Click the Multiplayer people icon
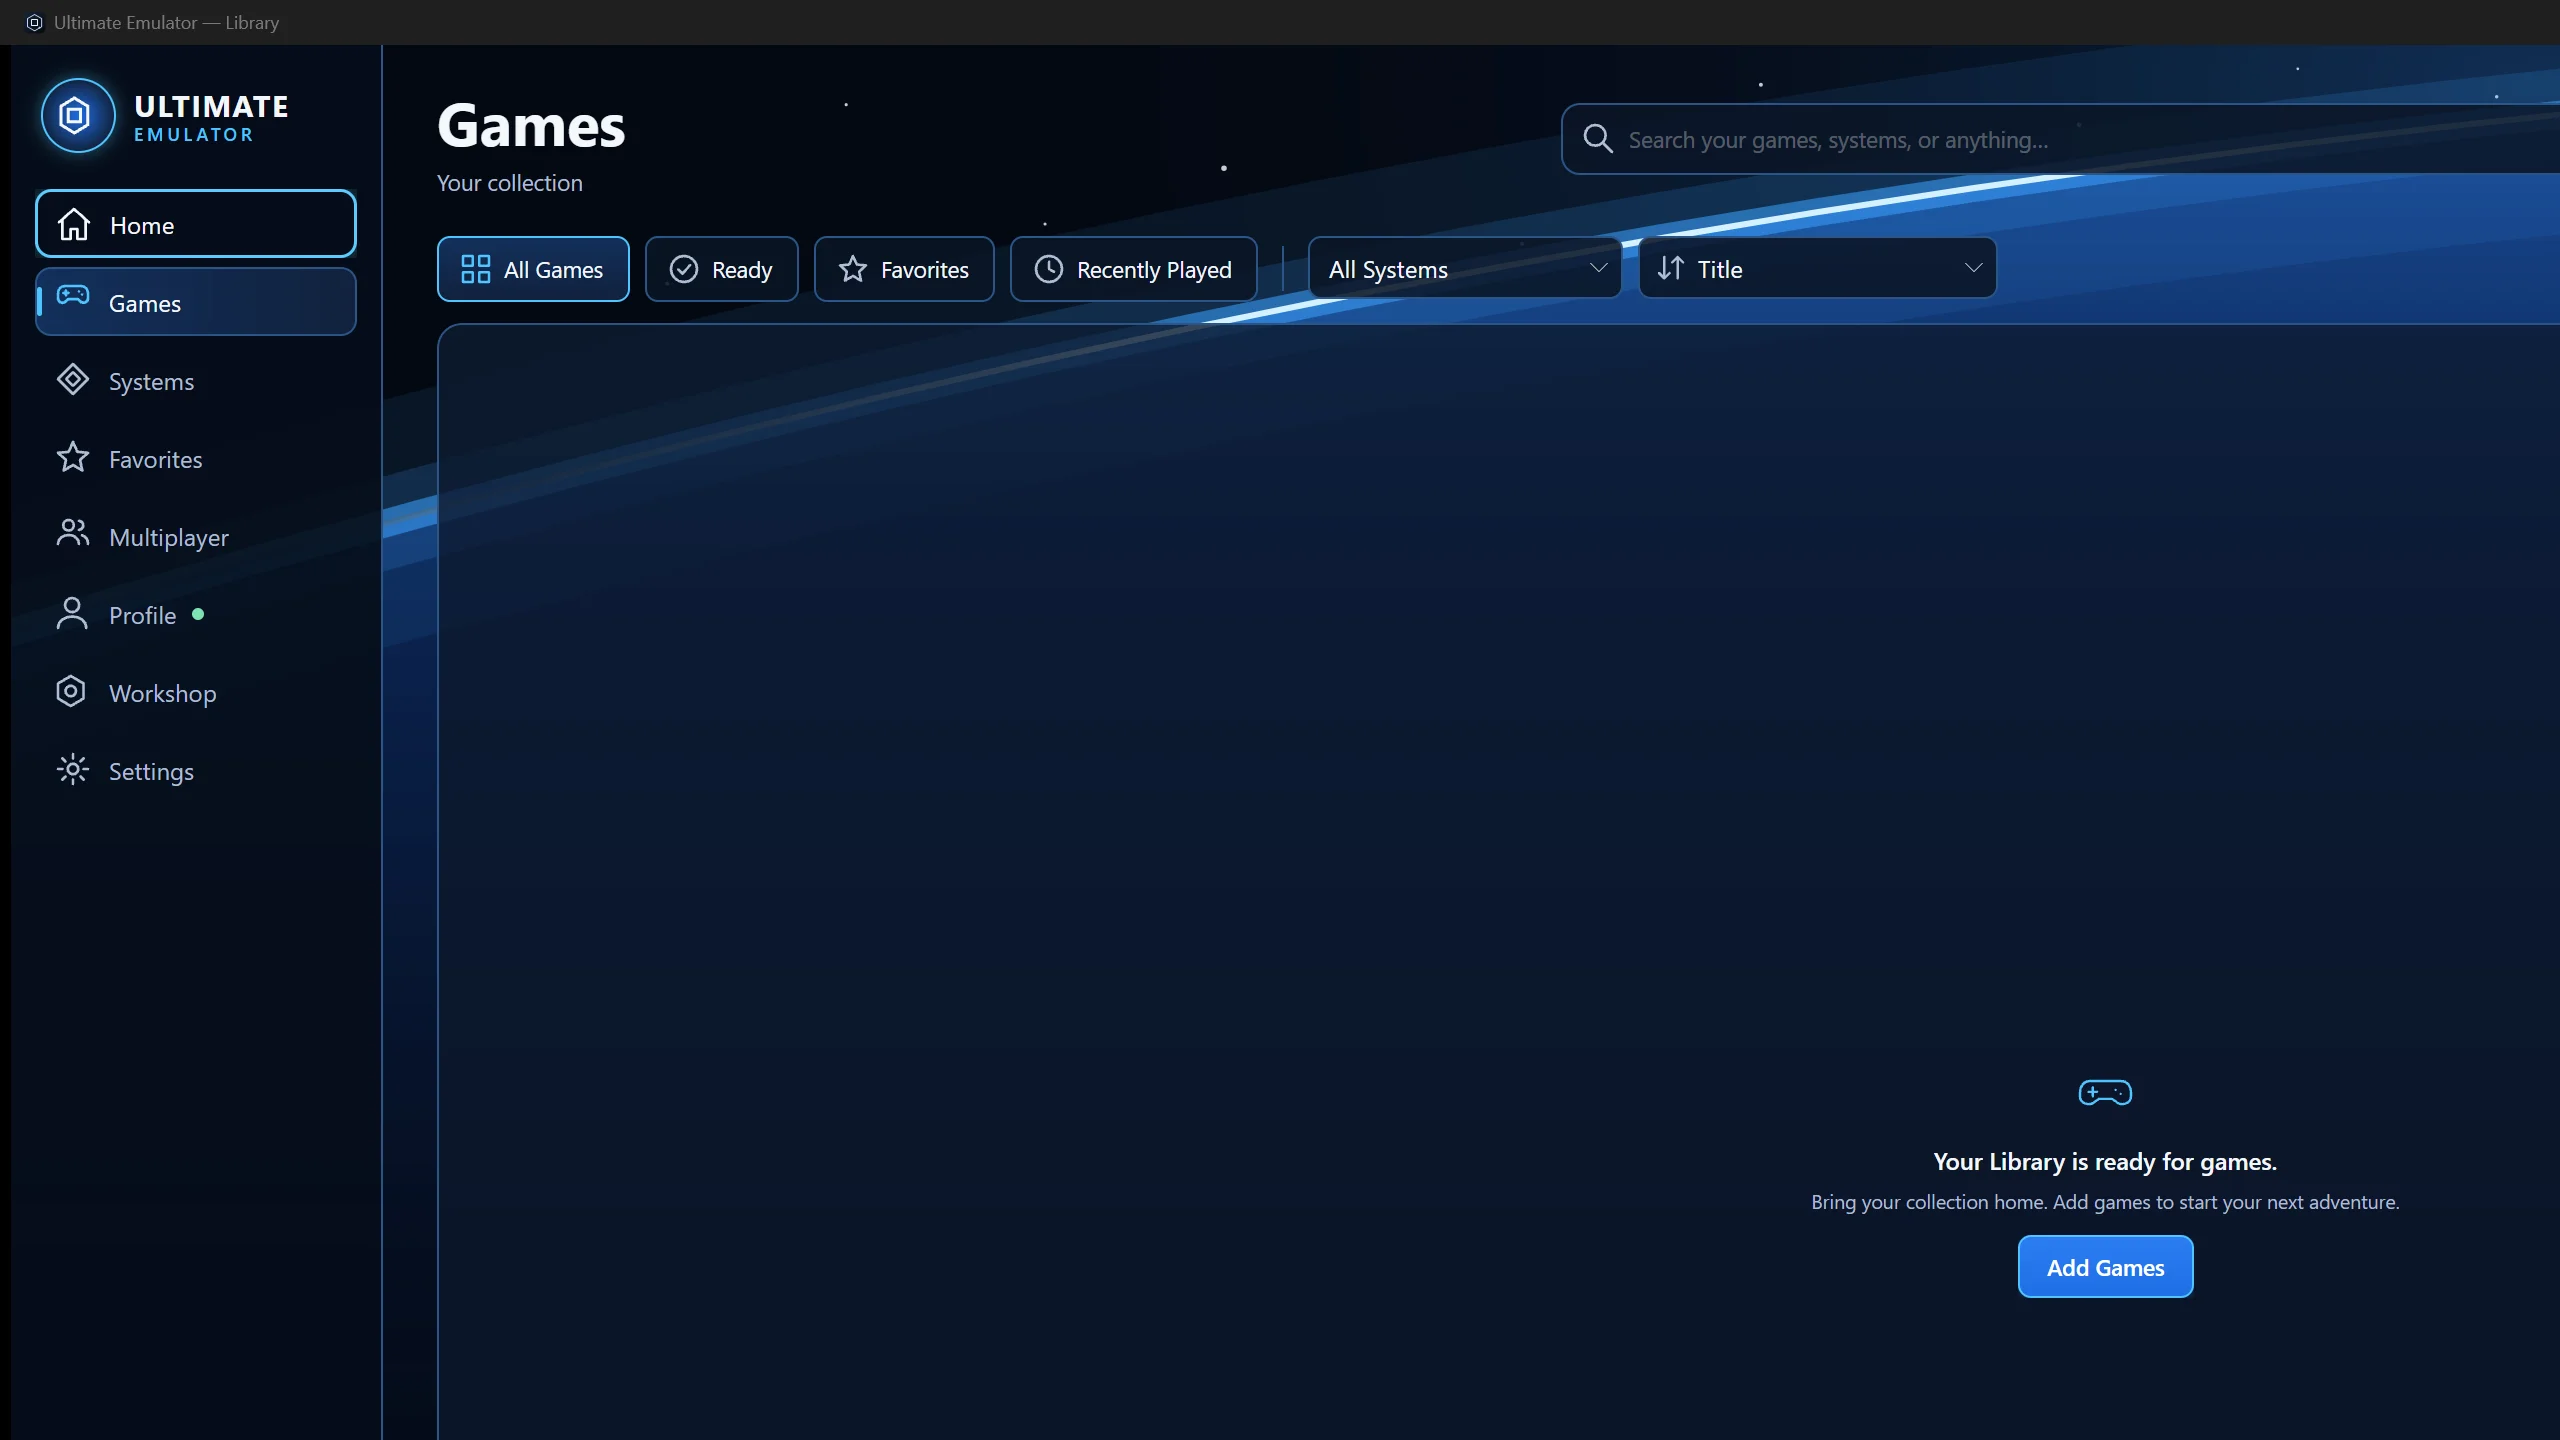 pos(73,534)
